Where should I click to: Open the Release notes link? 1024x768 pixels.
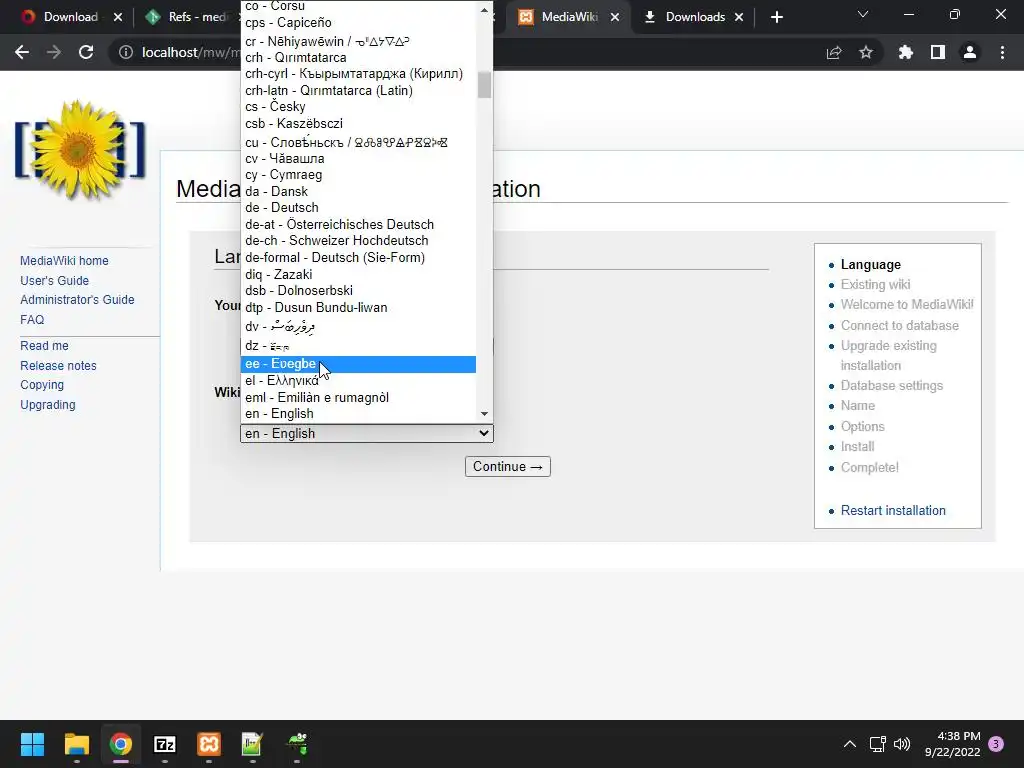pos(58,366)
